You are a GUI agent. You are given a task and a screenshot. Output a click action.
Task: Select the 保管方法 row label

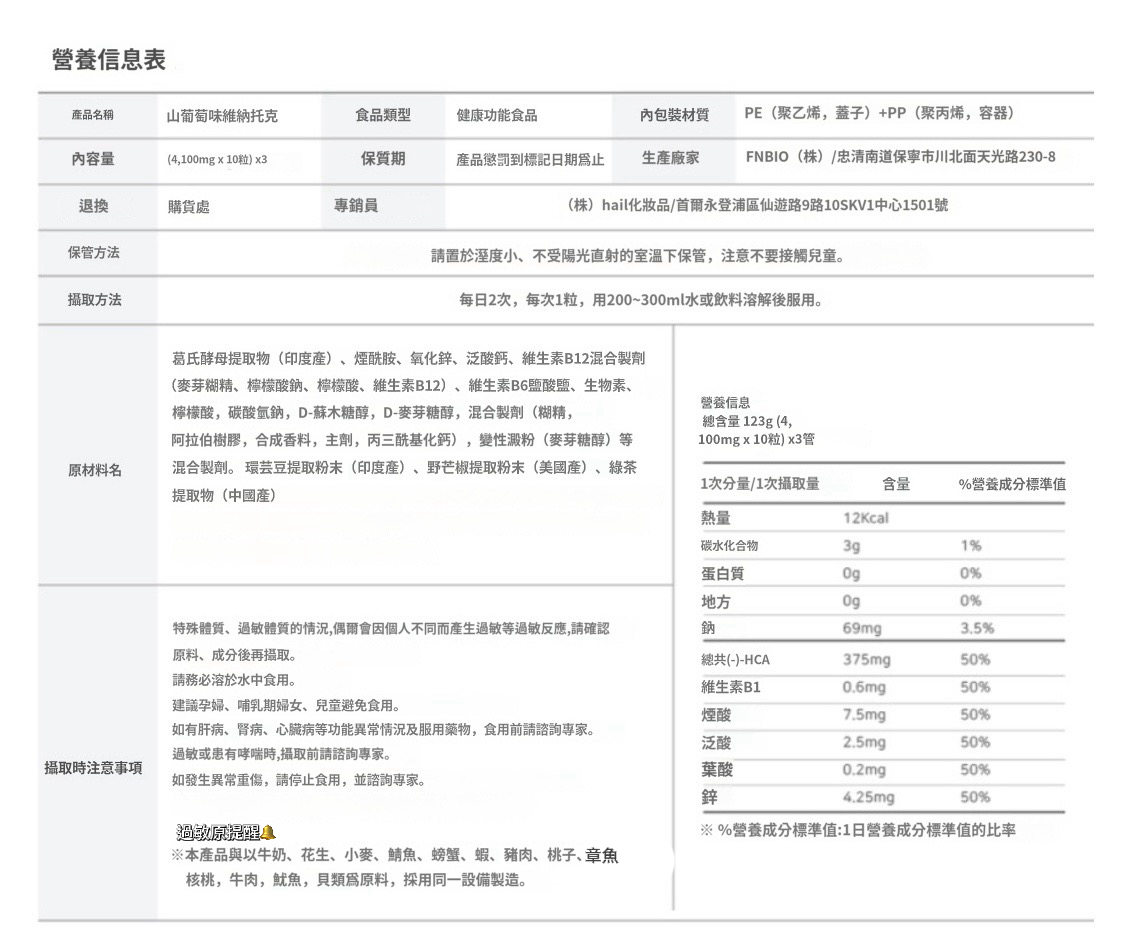click(x=94, y=252)
